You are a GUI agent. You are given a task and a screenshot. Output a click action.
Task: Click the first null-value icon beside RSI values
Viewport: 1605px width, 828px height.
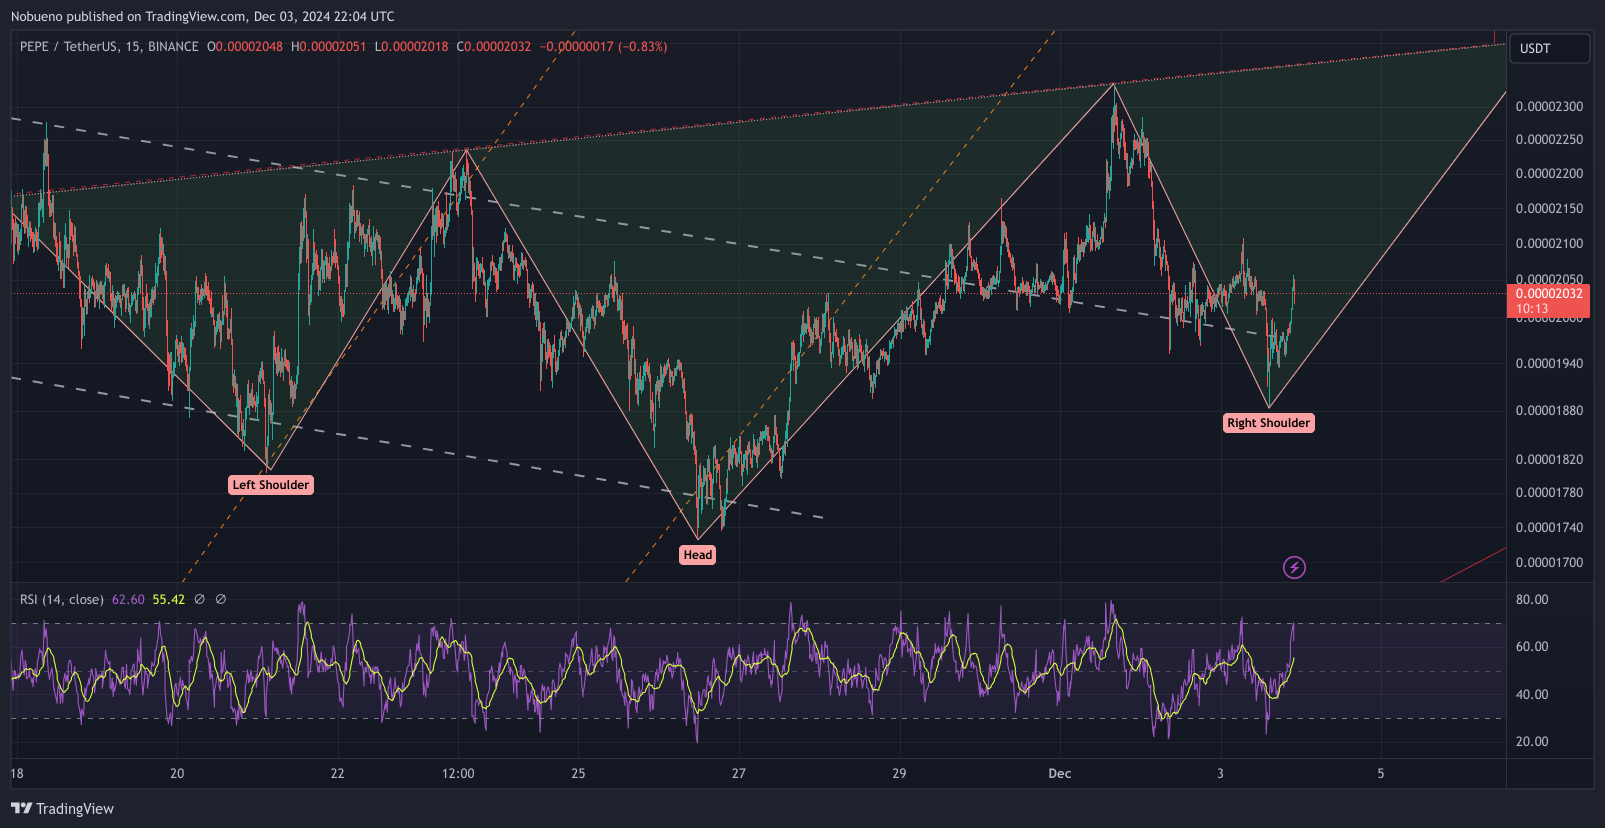(199, 599)
